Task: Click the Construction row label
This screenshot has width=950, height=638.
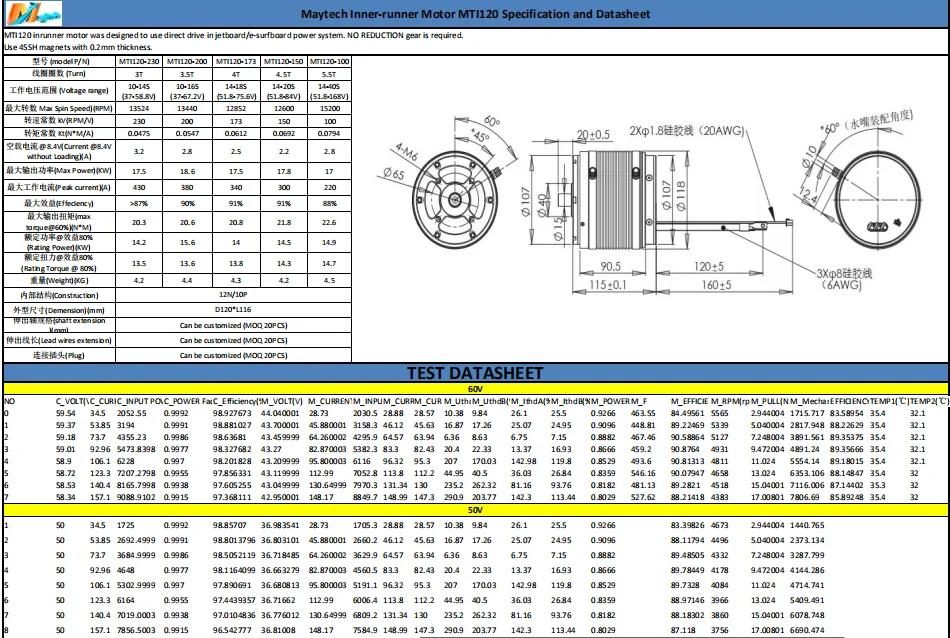Action: click(x=59, y=296)
